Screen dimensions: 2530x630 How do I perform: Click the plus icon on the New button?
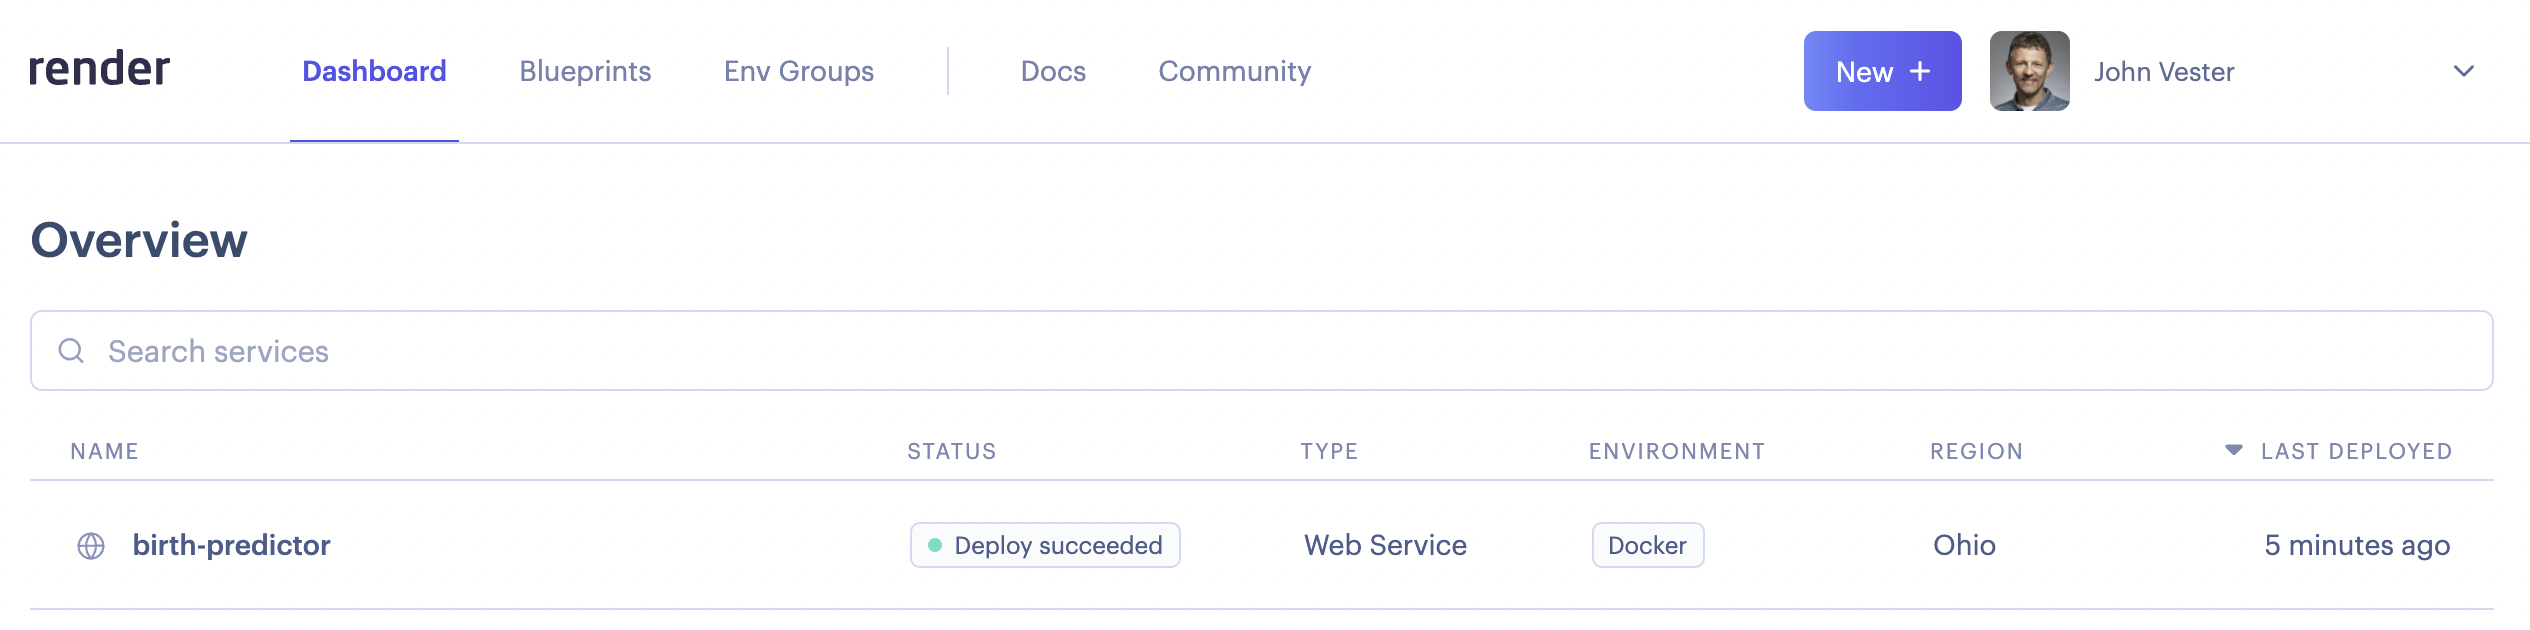point(1919,70)
